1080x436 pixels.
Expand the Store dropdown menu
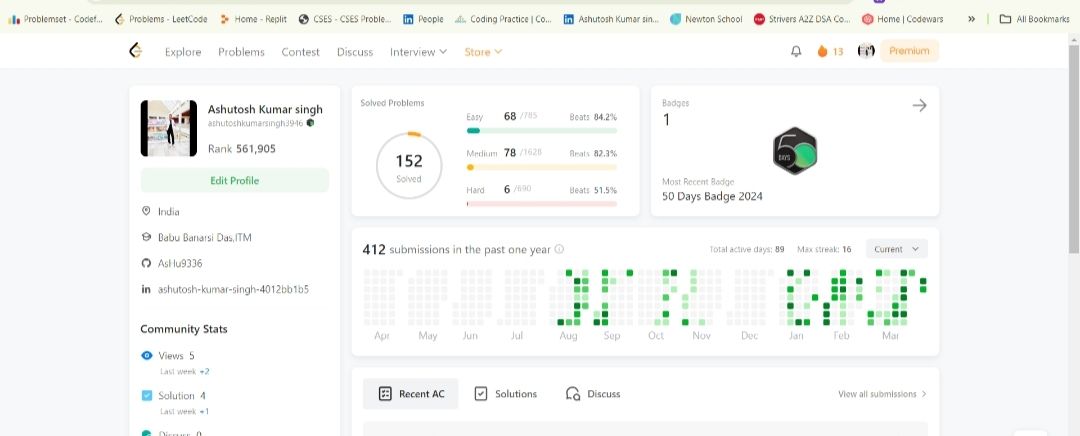(483, 52)
